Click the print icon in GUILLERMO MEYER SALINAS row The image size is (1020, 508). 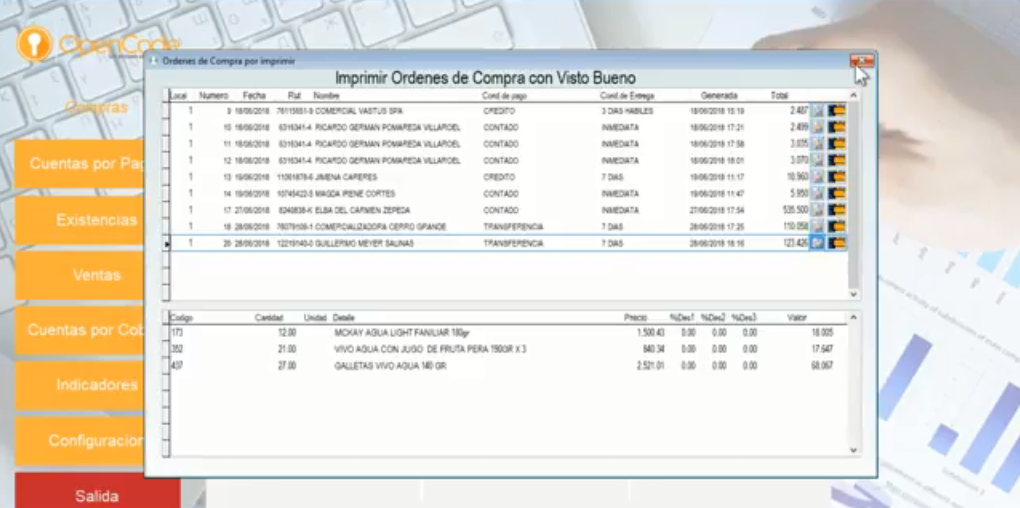point(817,243)
